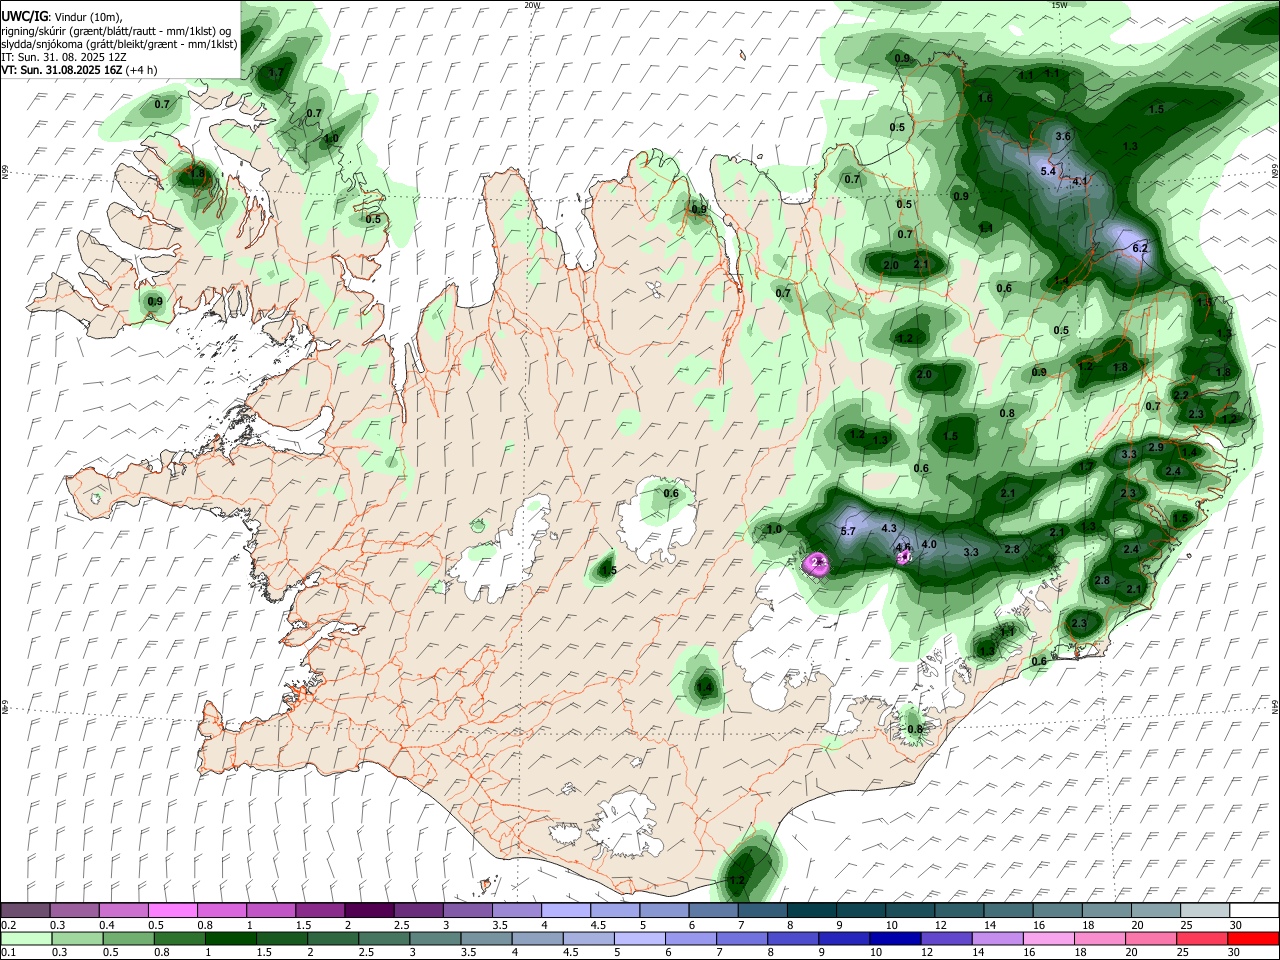This screenshot has width=1280, height=960.
Task: Click the pale gray 25–30 snow legend swatch
Action: [x=1205, y=910]
